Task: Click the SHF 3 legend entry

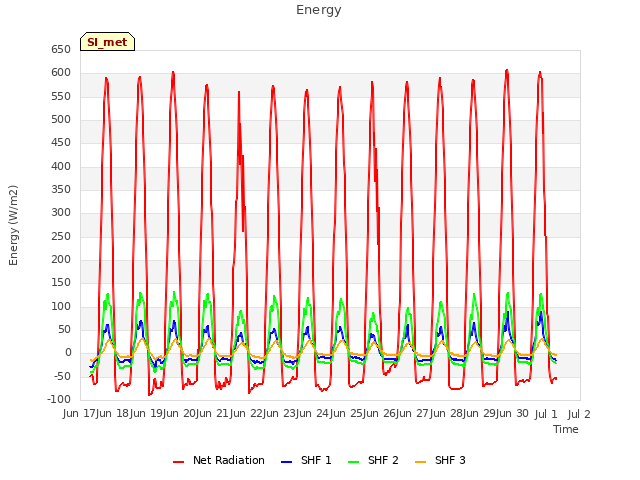Action: [440, 460]
